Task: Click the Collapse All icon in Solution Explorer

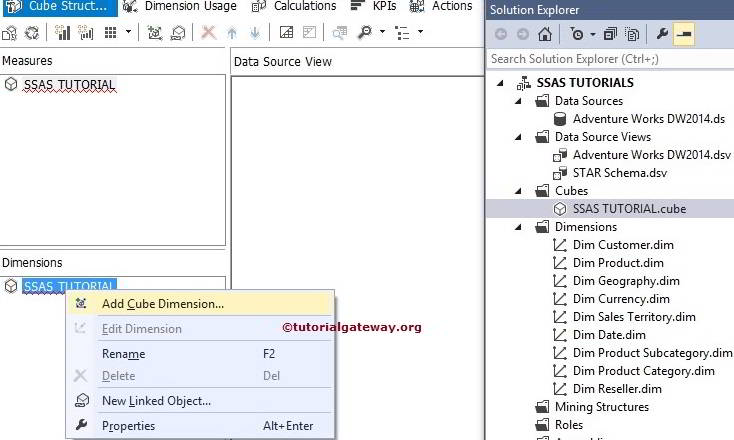Action: [x=610, y=34]
